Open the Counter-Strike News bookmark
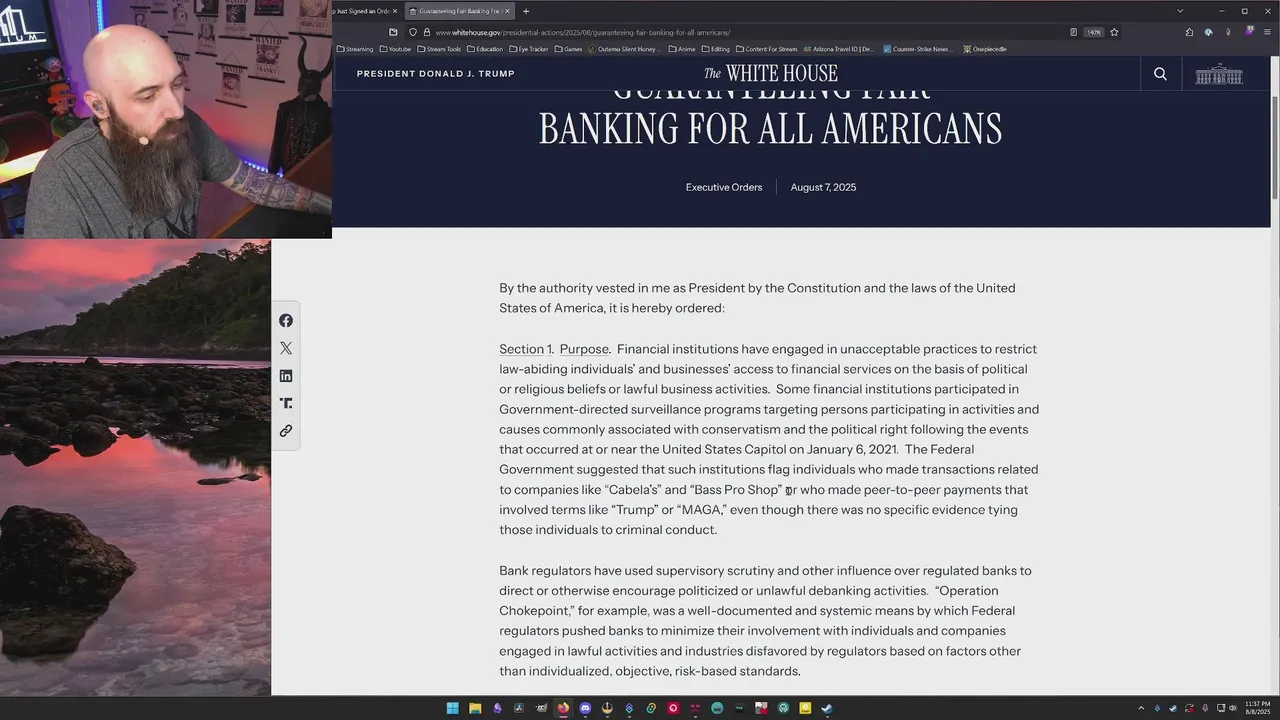1280x720 pixels. (x=916, y=49)
